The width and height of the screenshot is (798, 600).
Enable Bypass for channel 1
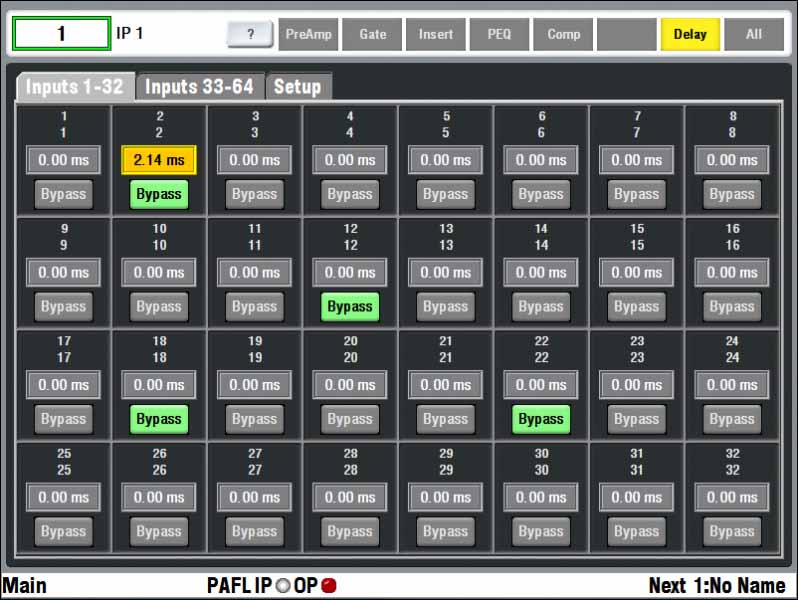(x=63, y=194)
